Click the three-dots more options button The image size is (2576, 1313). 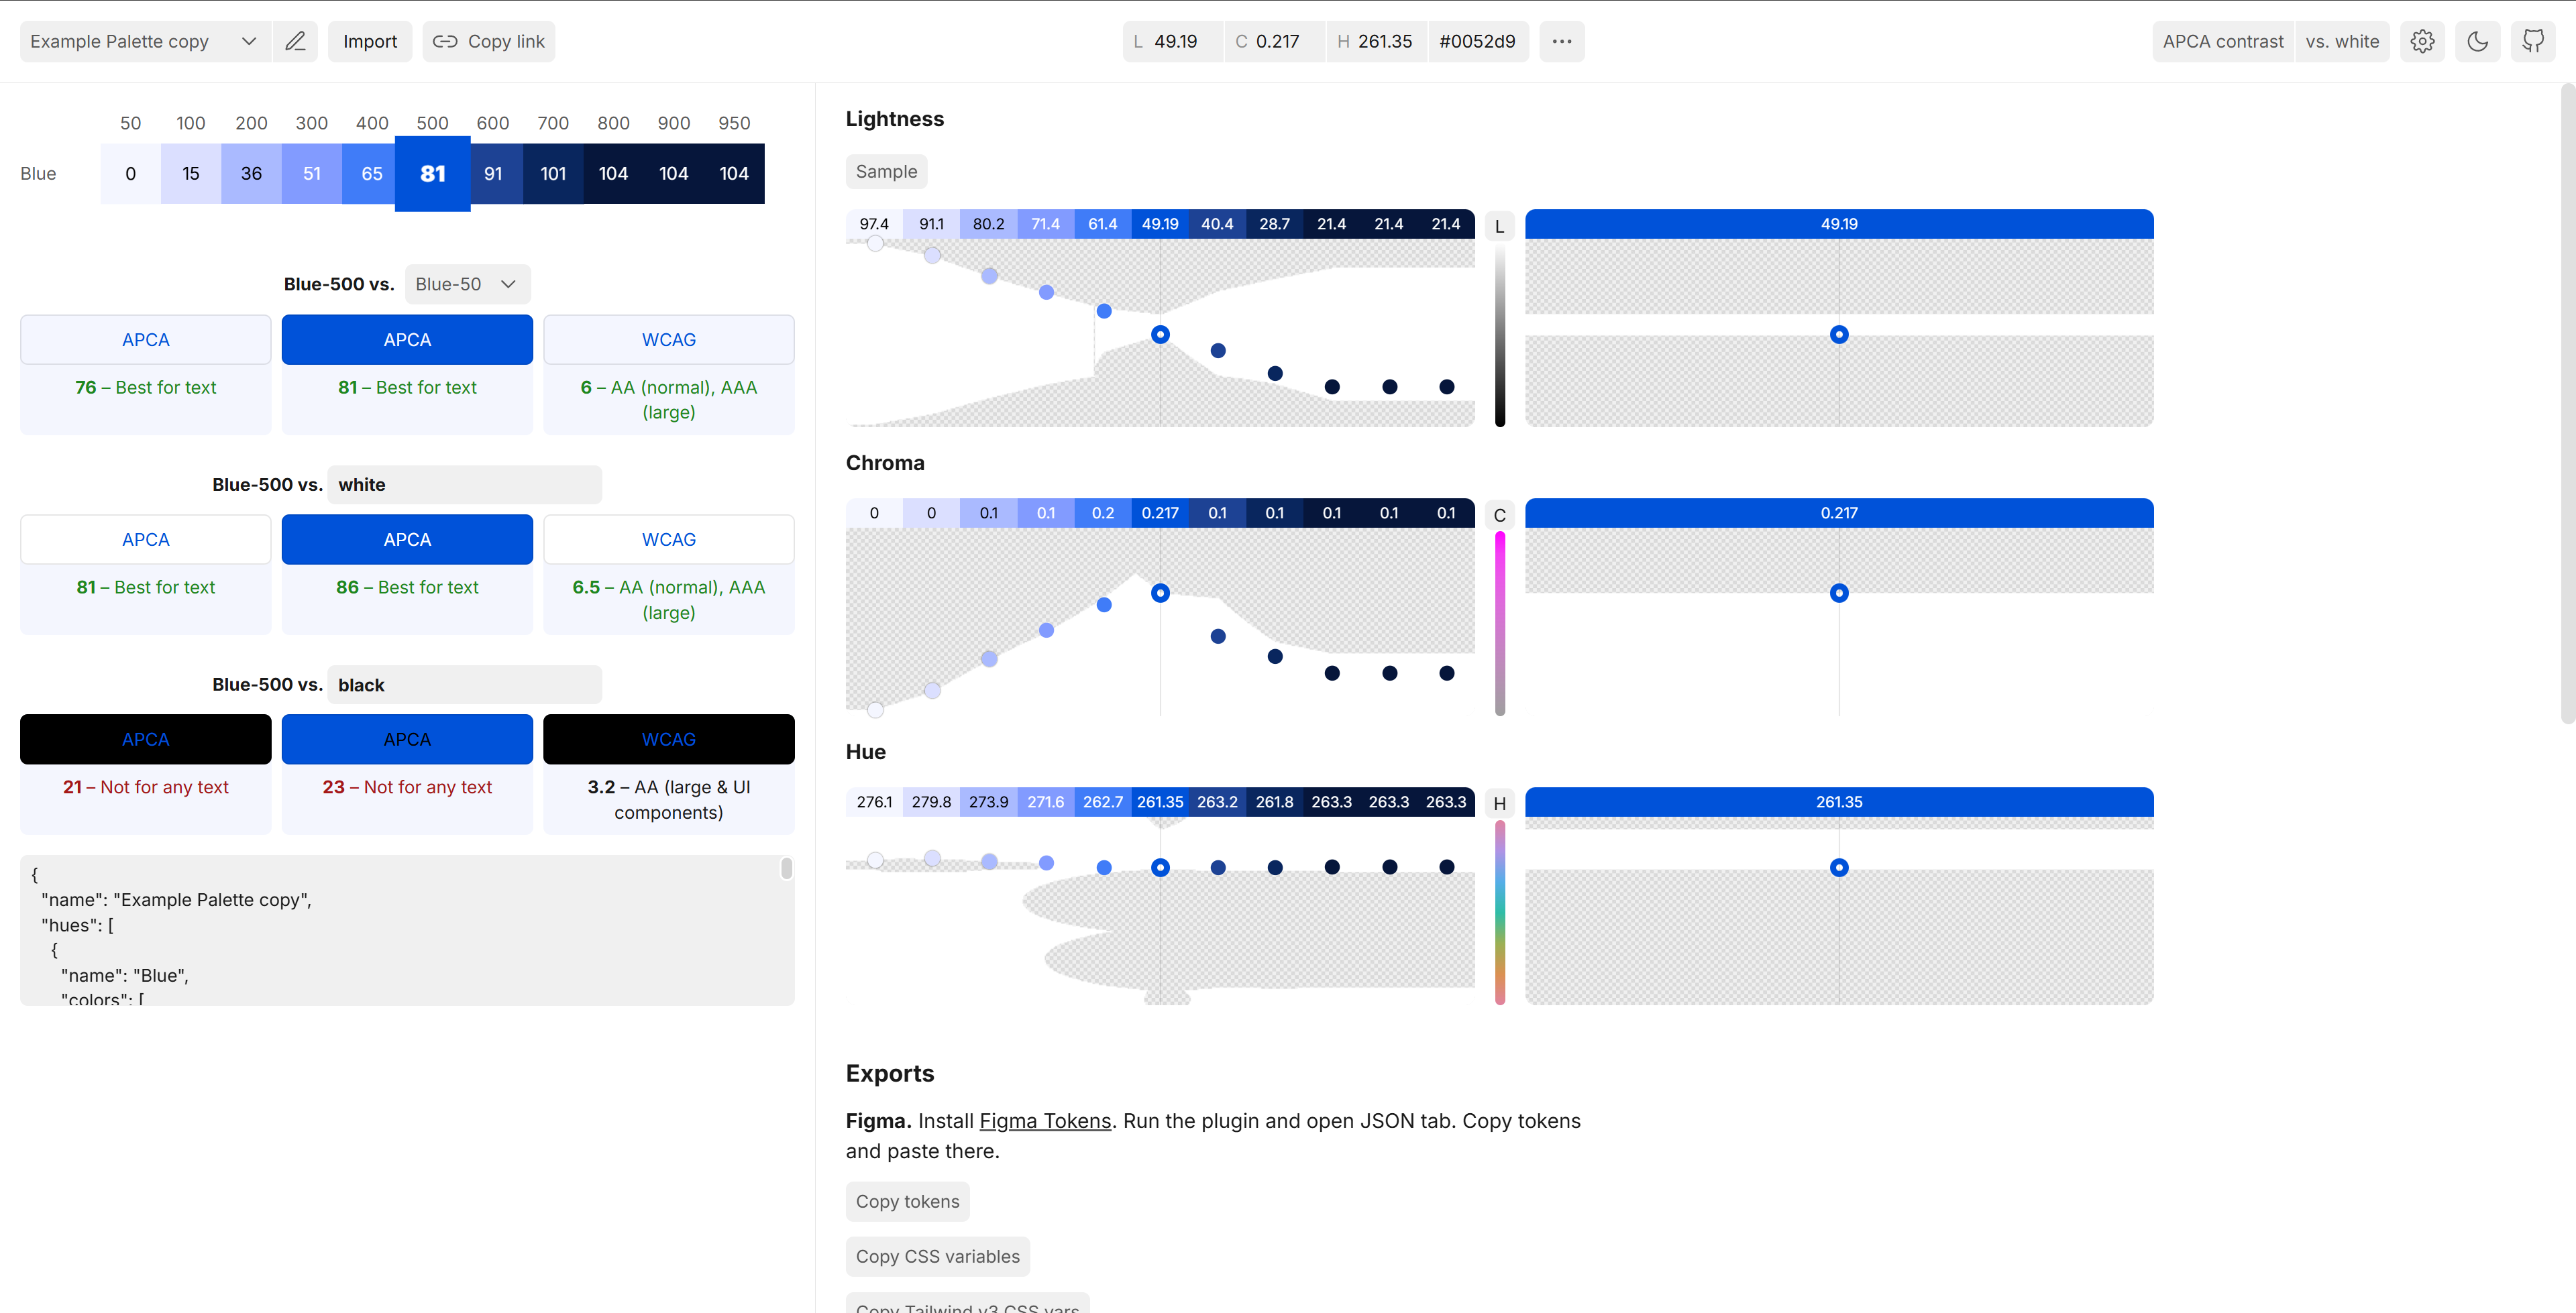1561,41
